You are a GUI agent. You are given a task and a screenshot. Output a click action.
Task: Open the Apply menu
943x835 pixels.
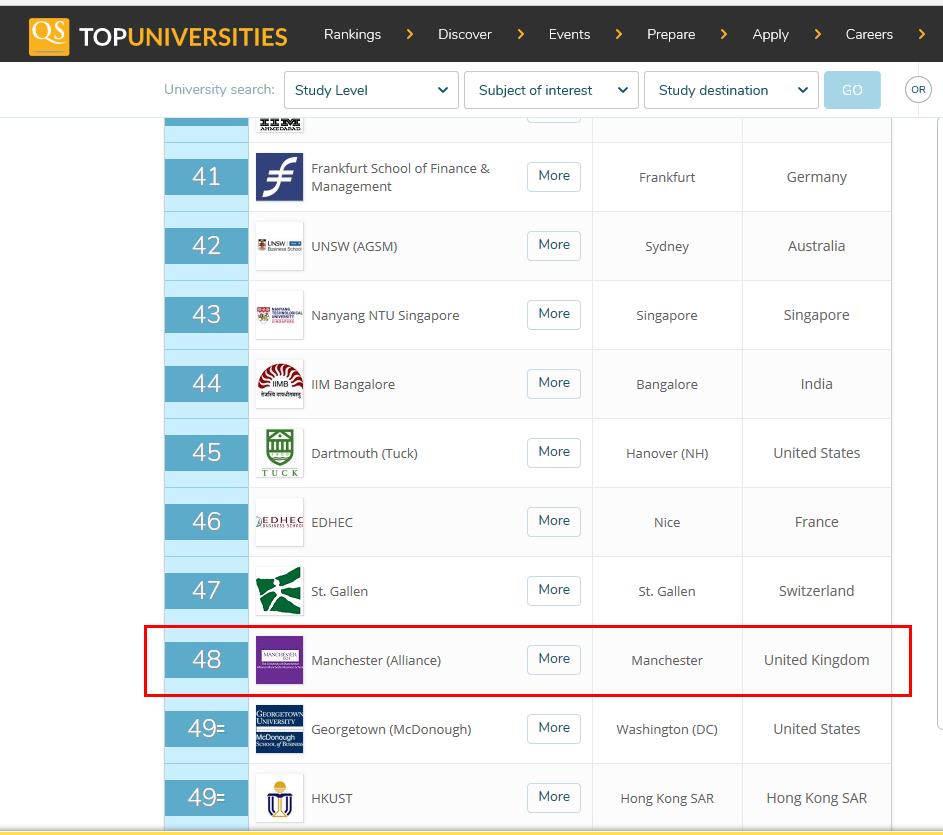point(770,34)
